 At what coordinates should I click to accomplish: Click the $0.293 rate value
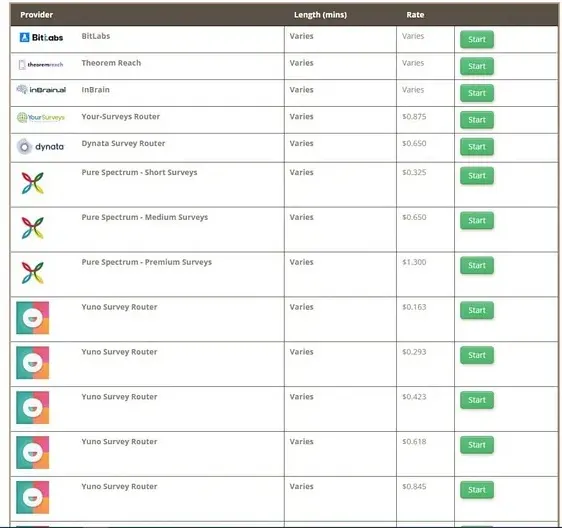pos(414,352)
